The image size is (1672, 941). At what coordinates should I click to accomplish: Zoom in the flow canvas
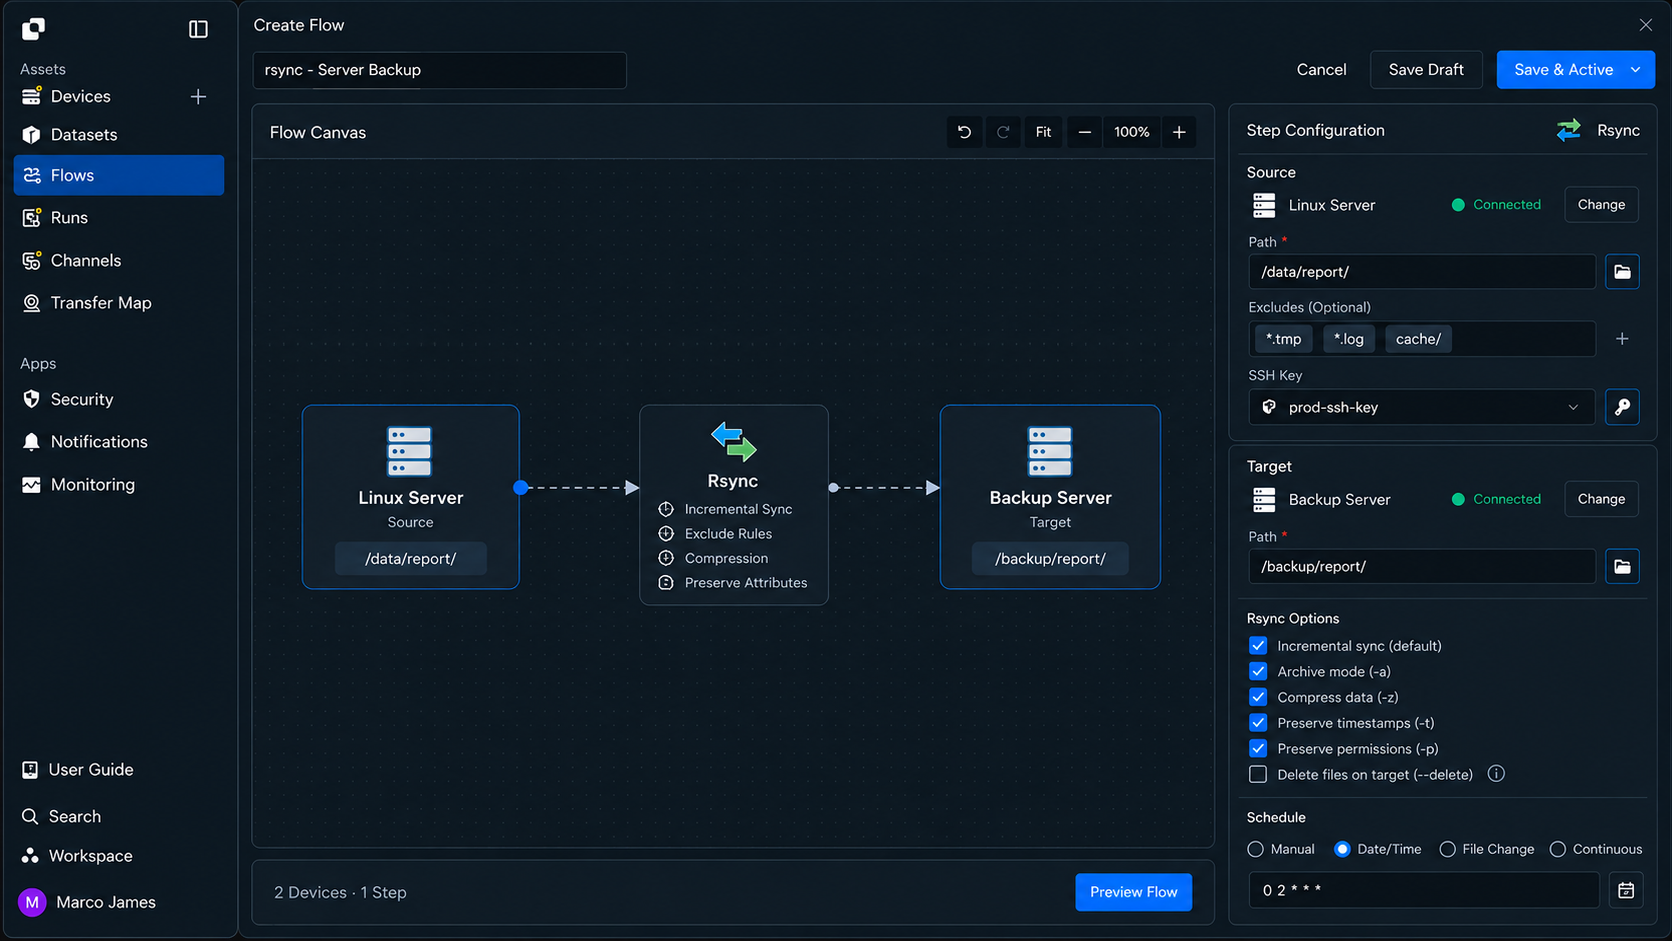point(1179,132)
